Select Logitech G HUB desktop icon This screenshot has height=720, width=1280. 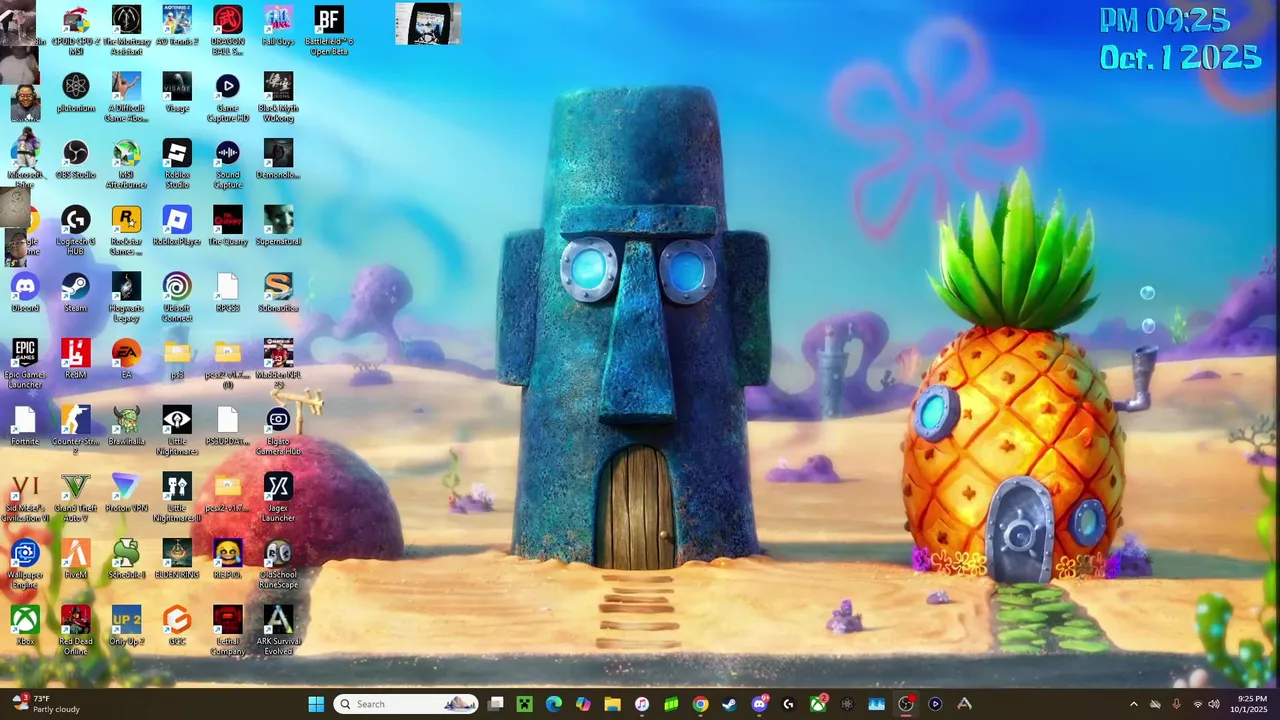[76, 230]
